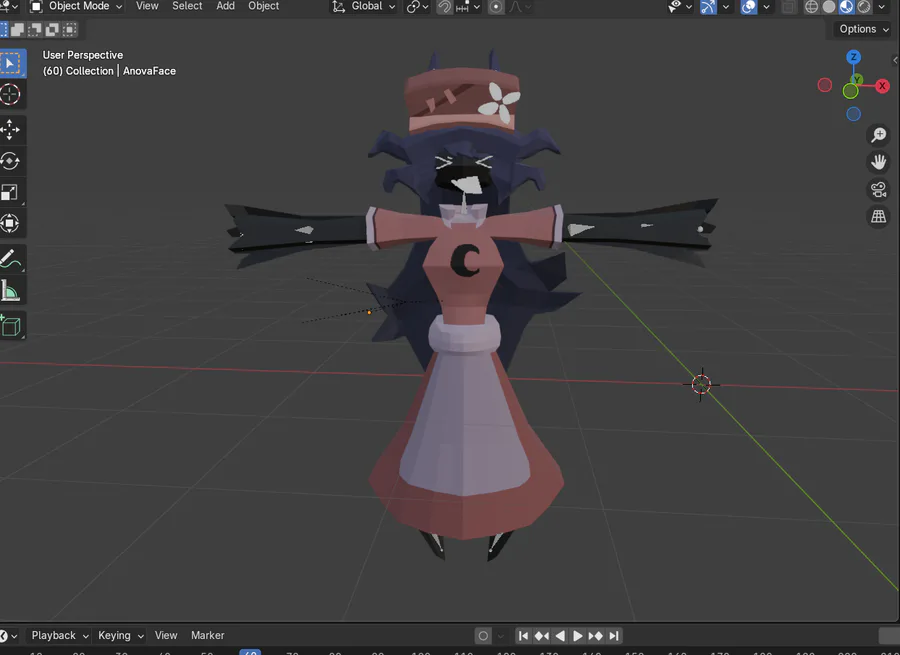The width and height of the screenshot is (900, 655).
Task: Toggle proportional editing circle button
Action: point(496,7)
